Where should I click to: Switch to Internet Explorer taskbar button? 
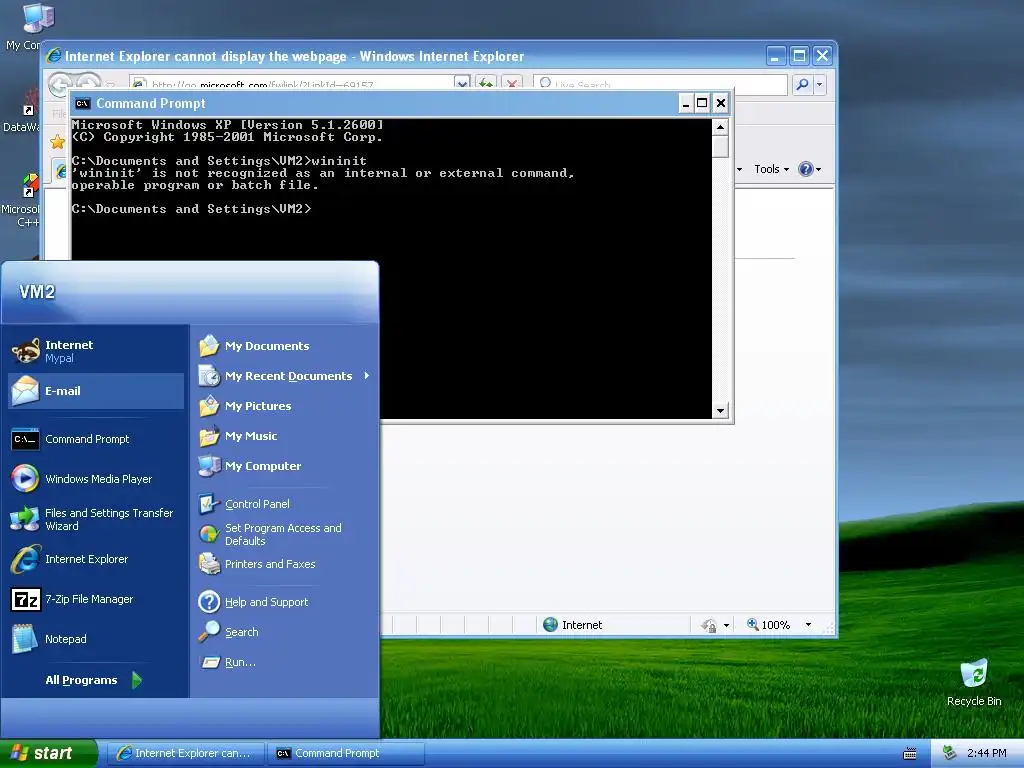coord(186,753)
